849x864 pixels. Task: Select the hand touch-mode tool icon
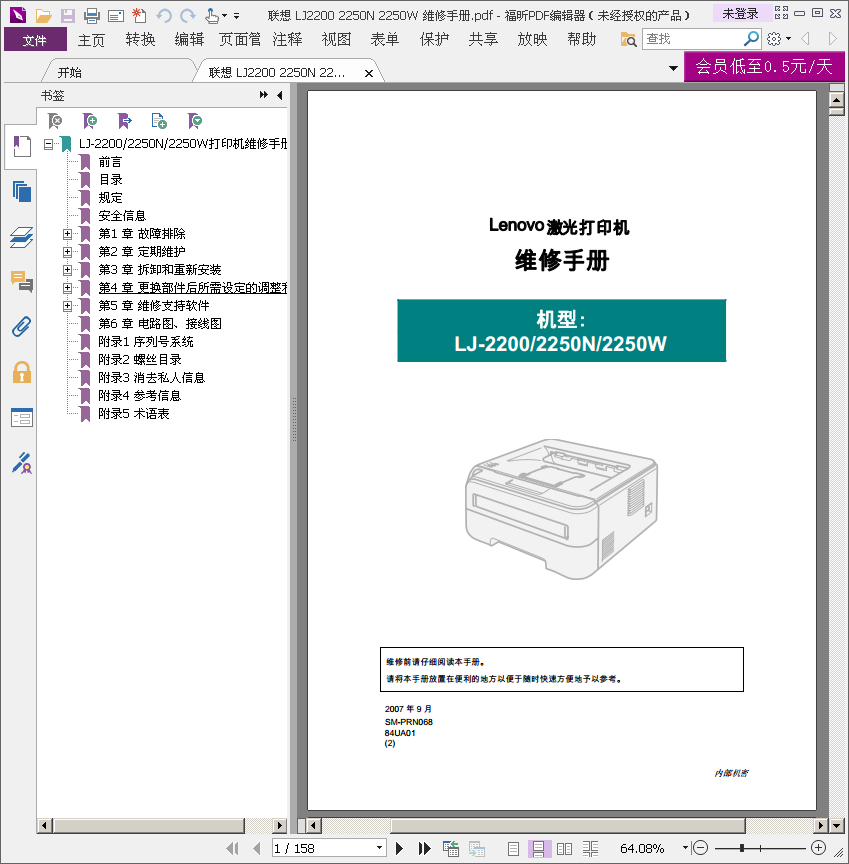tap(212, 15)
